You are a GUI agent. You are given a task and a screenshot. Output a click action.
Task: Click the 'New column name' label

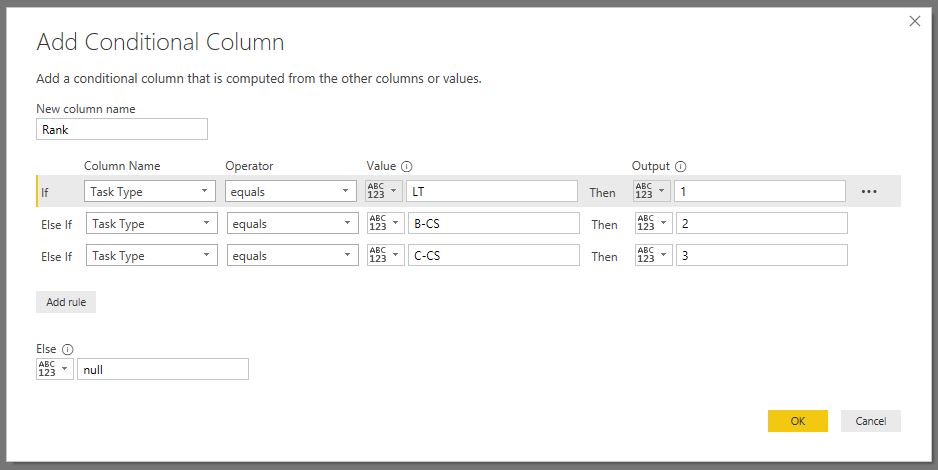tap(86, 109)
